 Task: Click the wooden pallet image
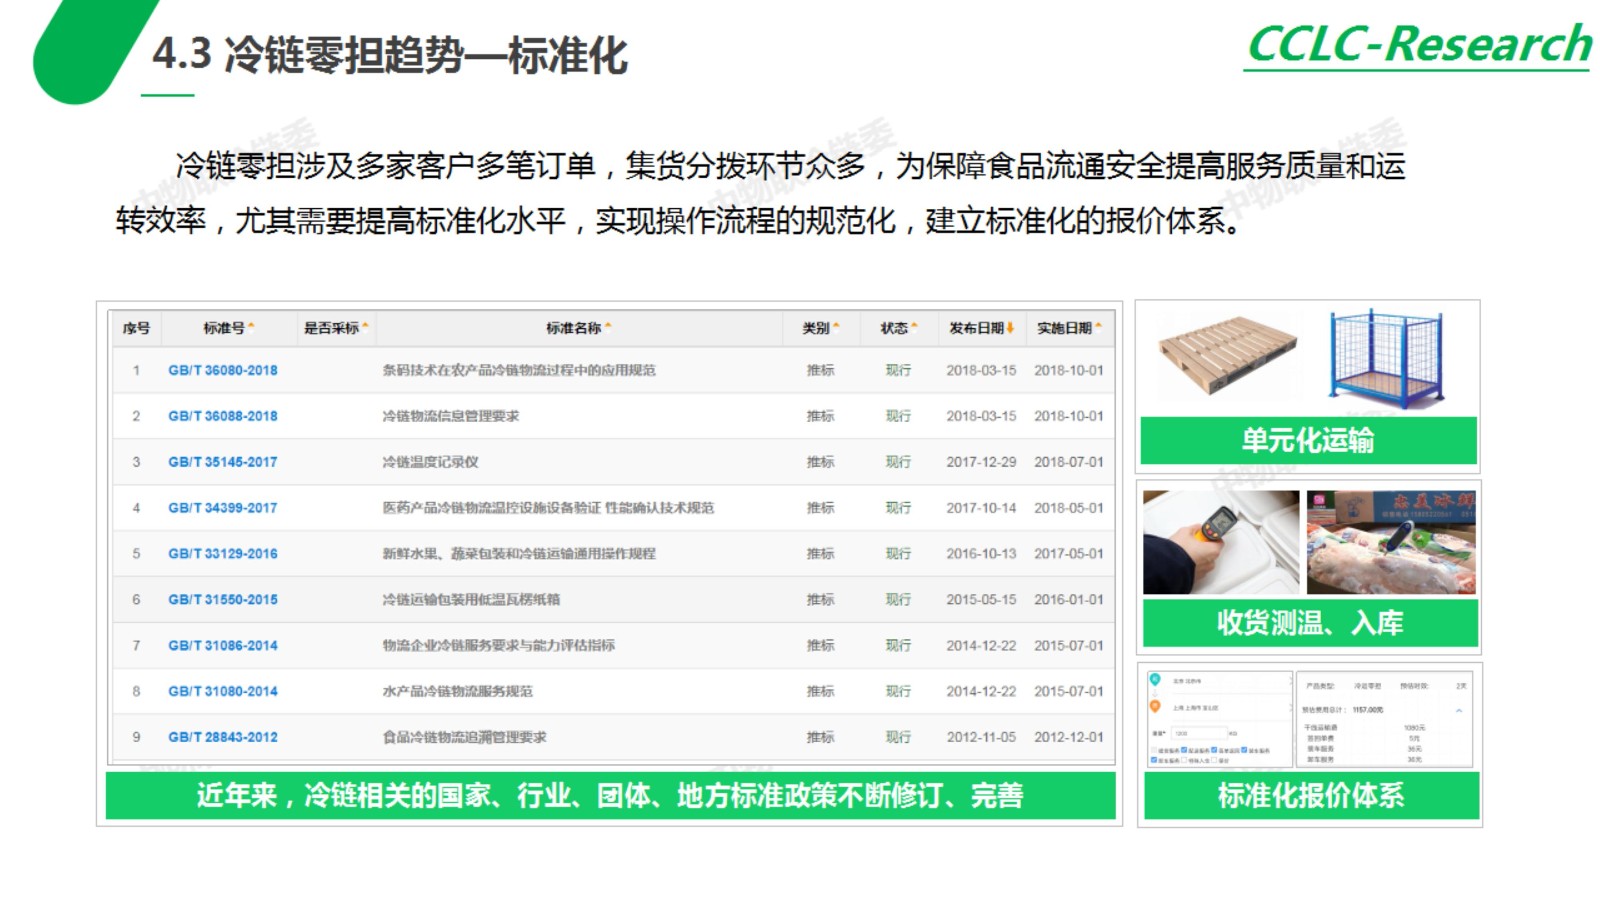[1227, 354]
